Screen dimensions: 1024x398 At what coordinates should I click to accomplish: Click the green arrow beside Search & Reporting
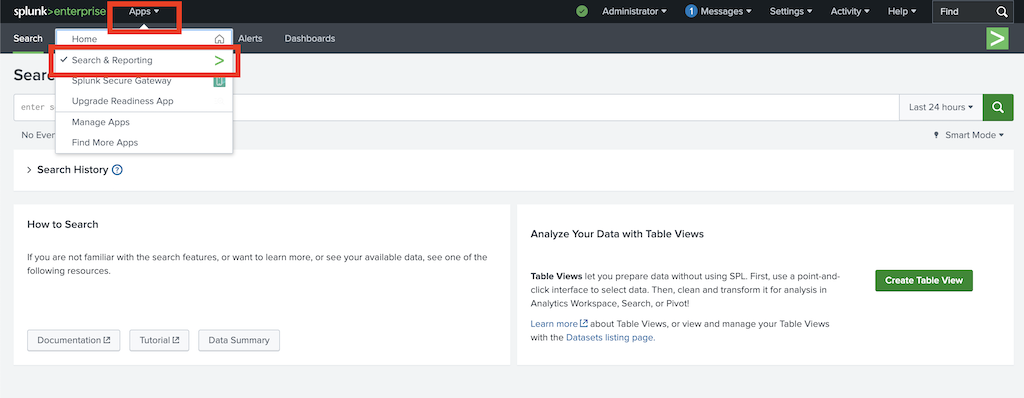pos(219,61)
